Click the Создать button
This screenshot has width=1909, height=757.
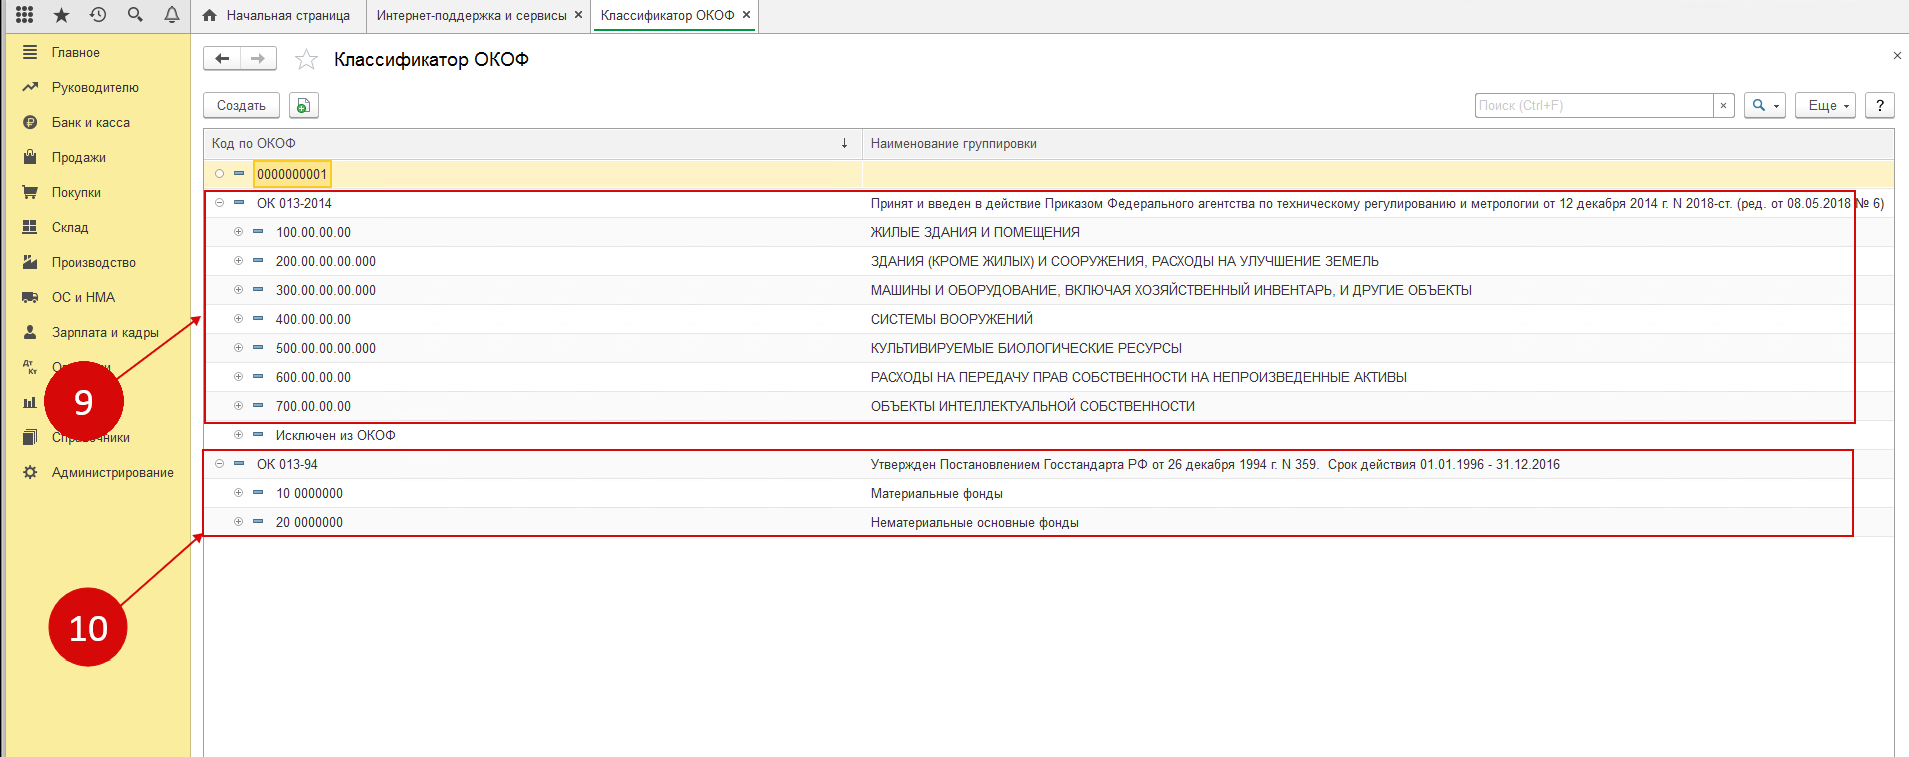click(x=241, y=105)
